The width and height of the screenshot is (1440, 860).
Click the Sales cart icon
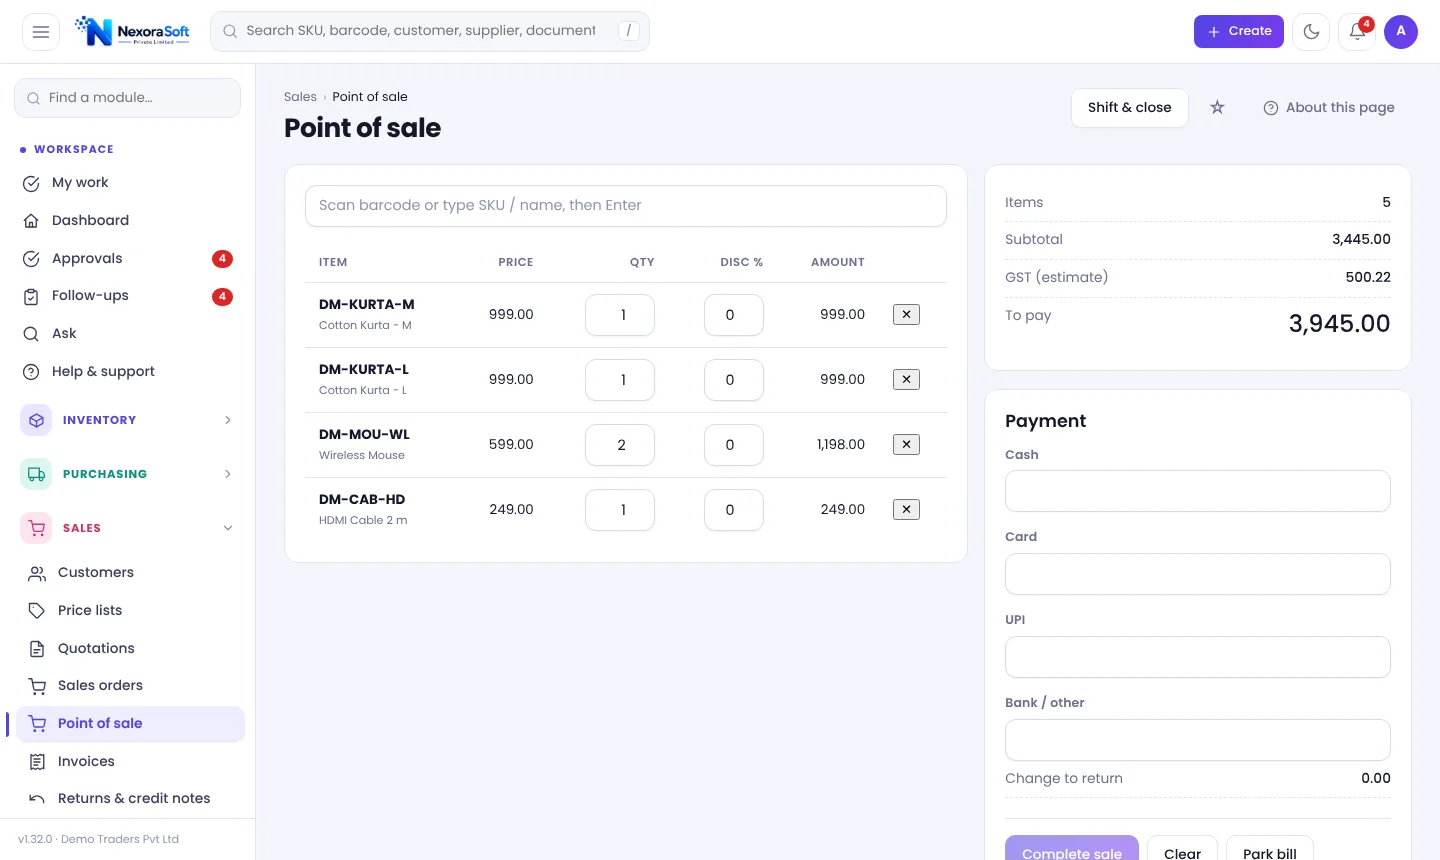click(x=36, y=528)
